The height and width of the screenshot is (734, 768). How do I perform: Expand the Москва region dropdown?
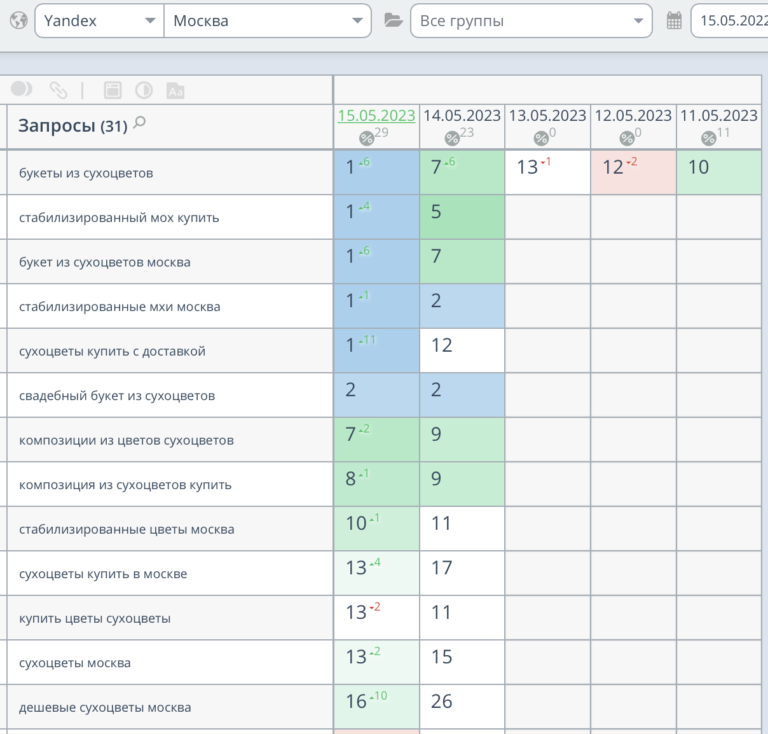(267, 20)
